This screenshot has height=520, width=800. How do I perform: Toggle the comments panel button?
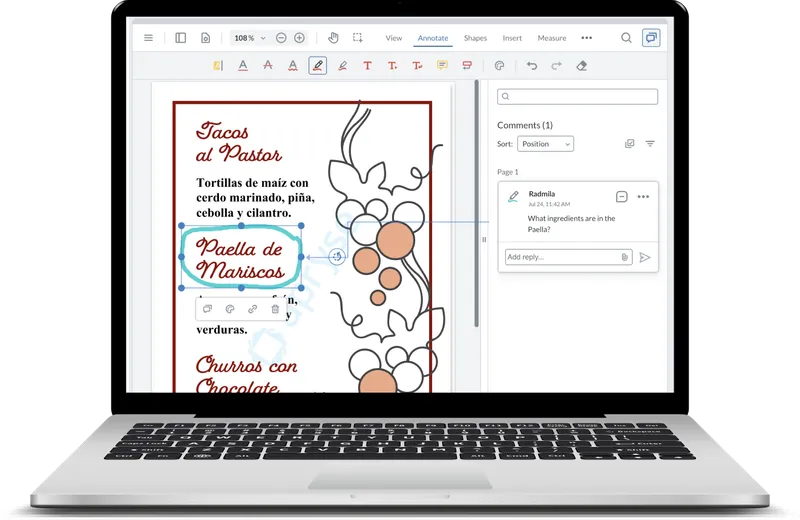tap(651, 38)
